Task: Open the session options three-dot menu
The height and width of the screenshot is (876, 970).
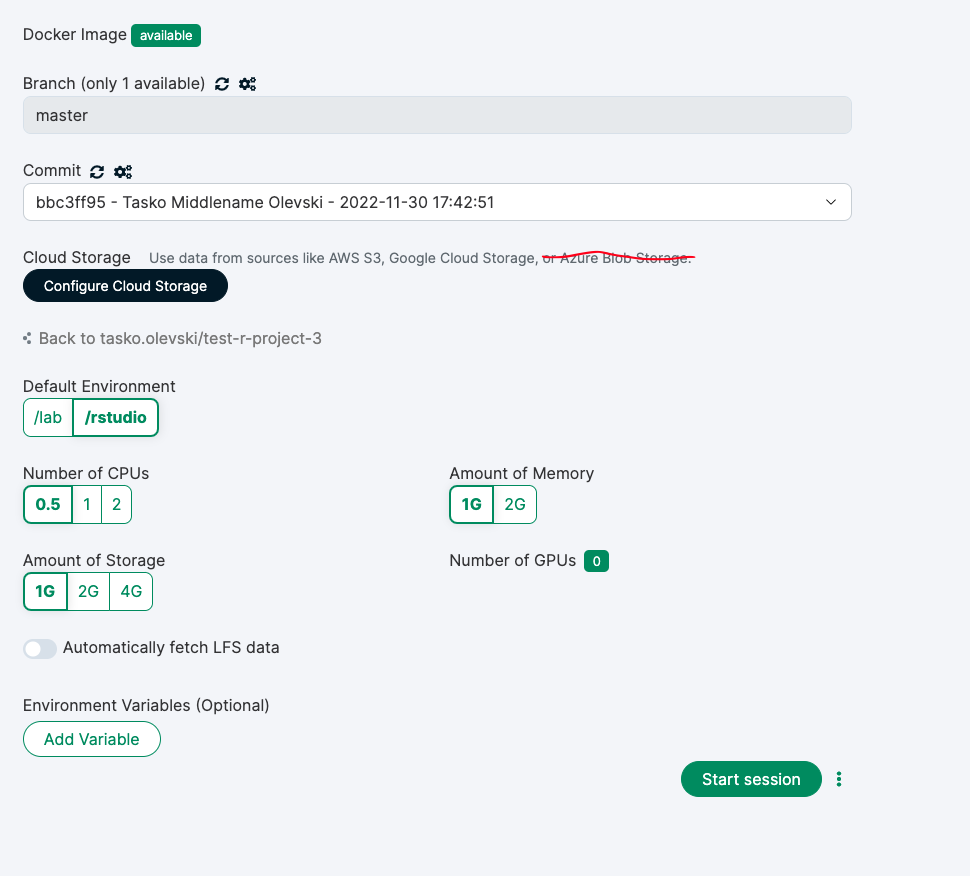Action: click(839, 779)
